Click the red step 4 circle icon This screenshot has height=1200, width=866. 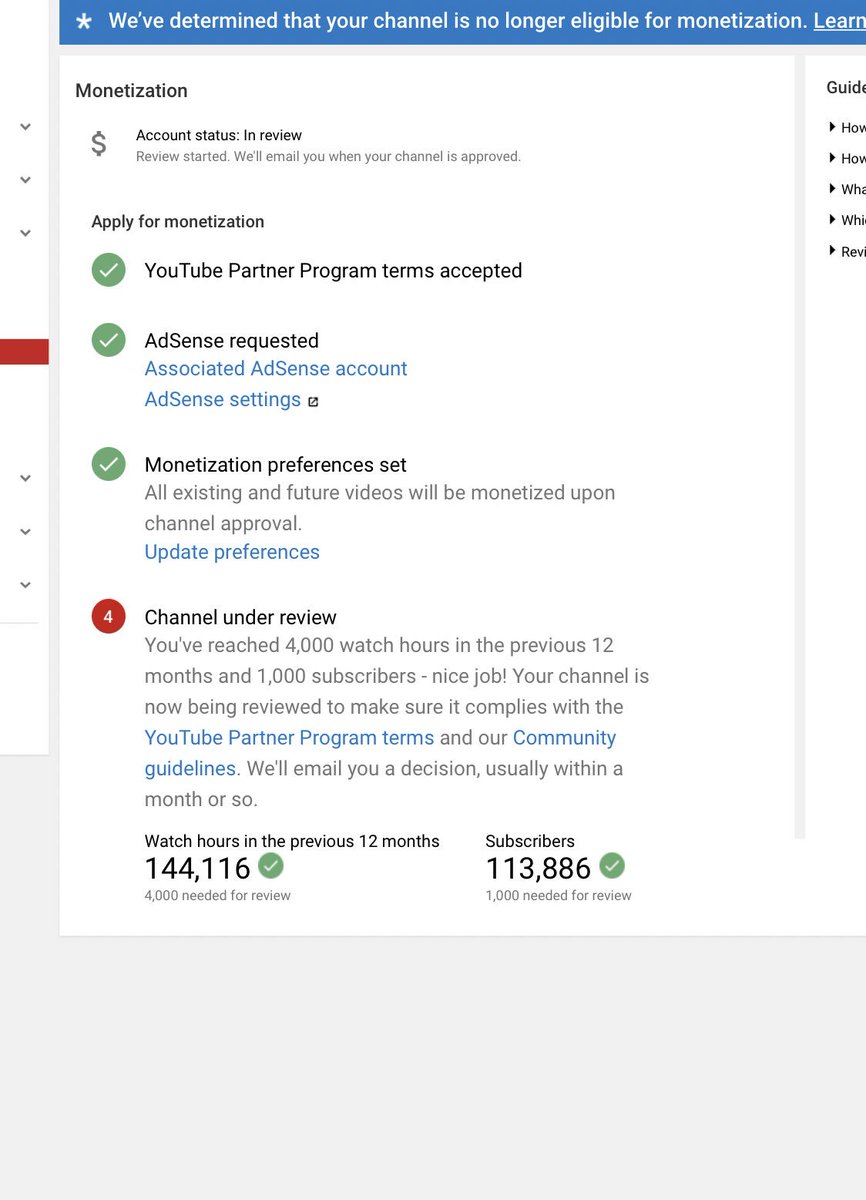108,617
